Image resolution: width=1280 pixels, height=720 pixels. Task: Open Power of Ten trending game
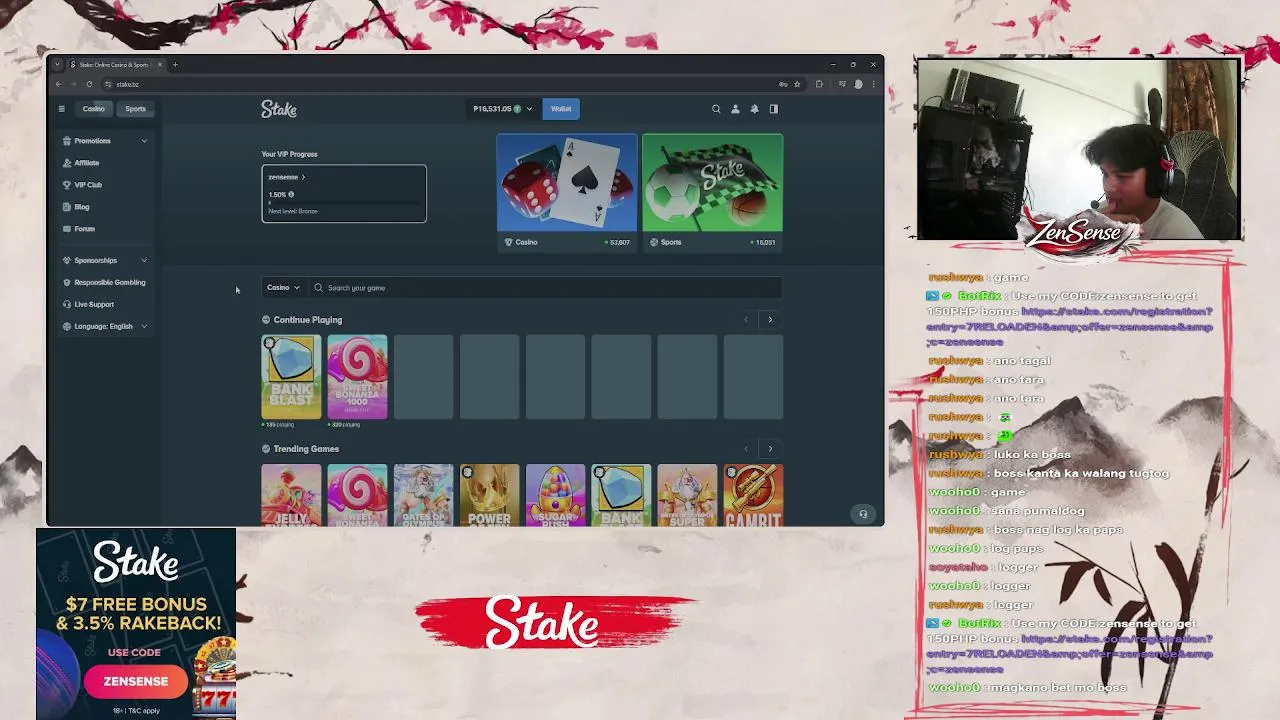point(489,495)
